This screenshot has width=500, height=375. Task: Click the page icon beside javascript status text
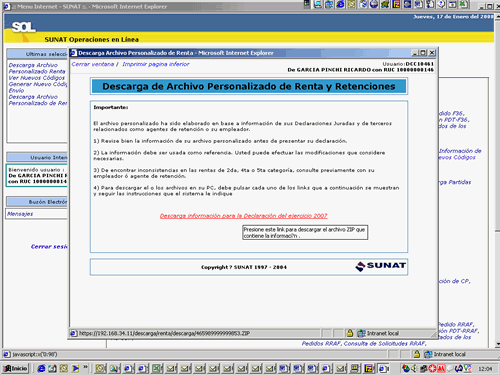pyautogui.click(x=7, y=354)
